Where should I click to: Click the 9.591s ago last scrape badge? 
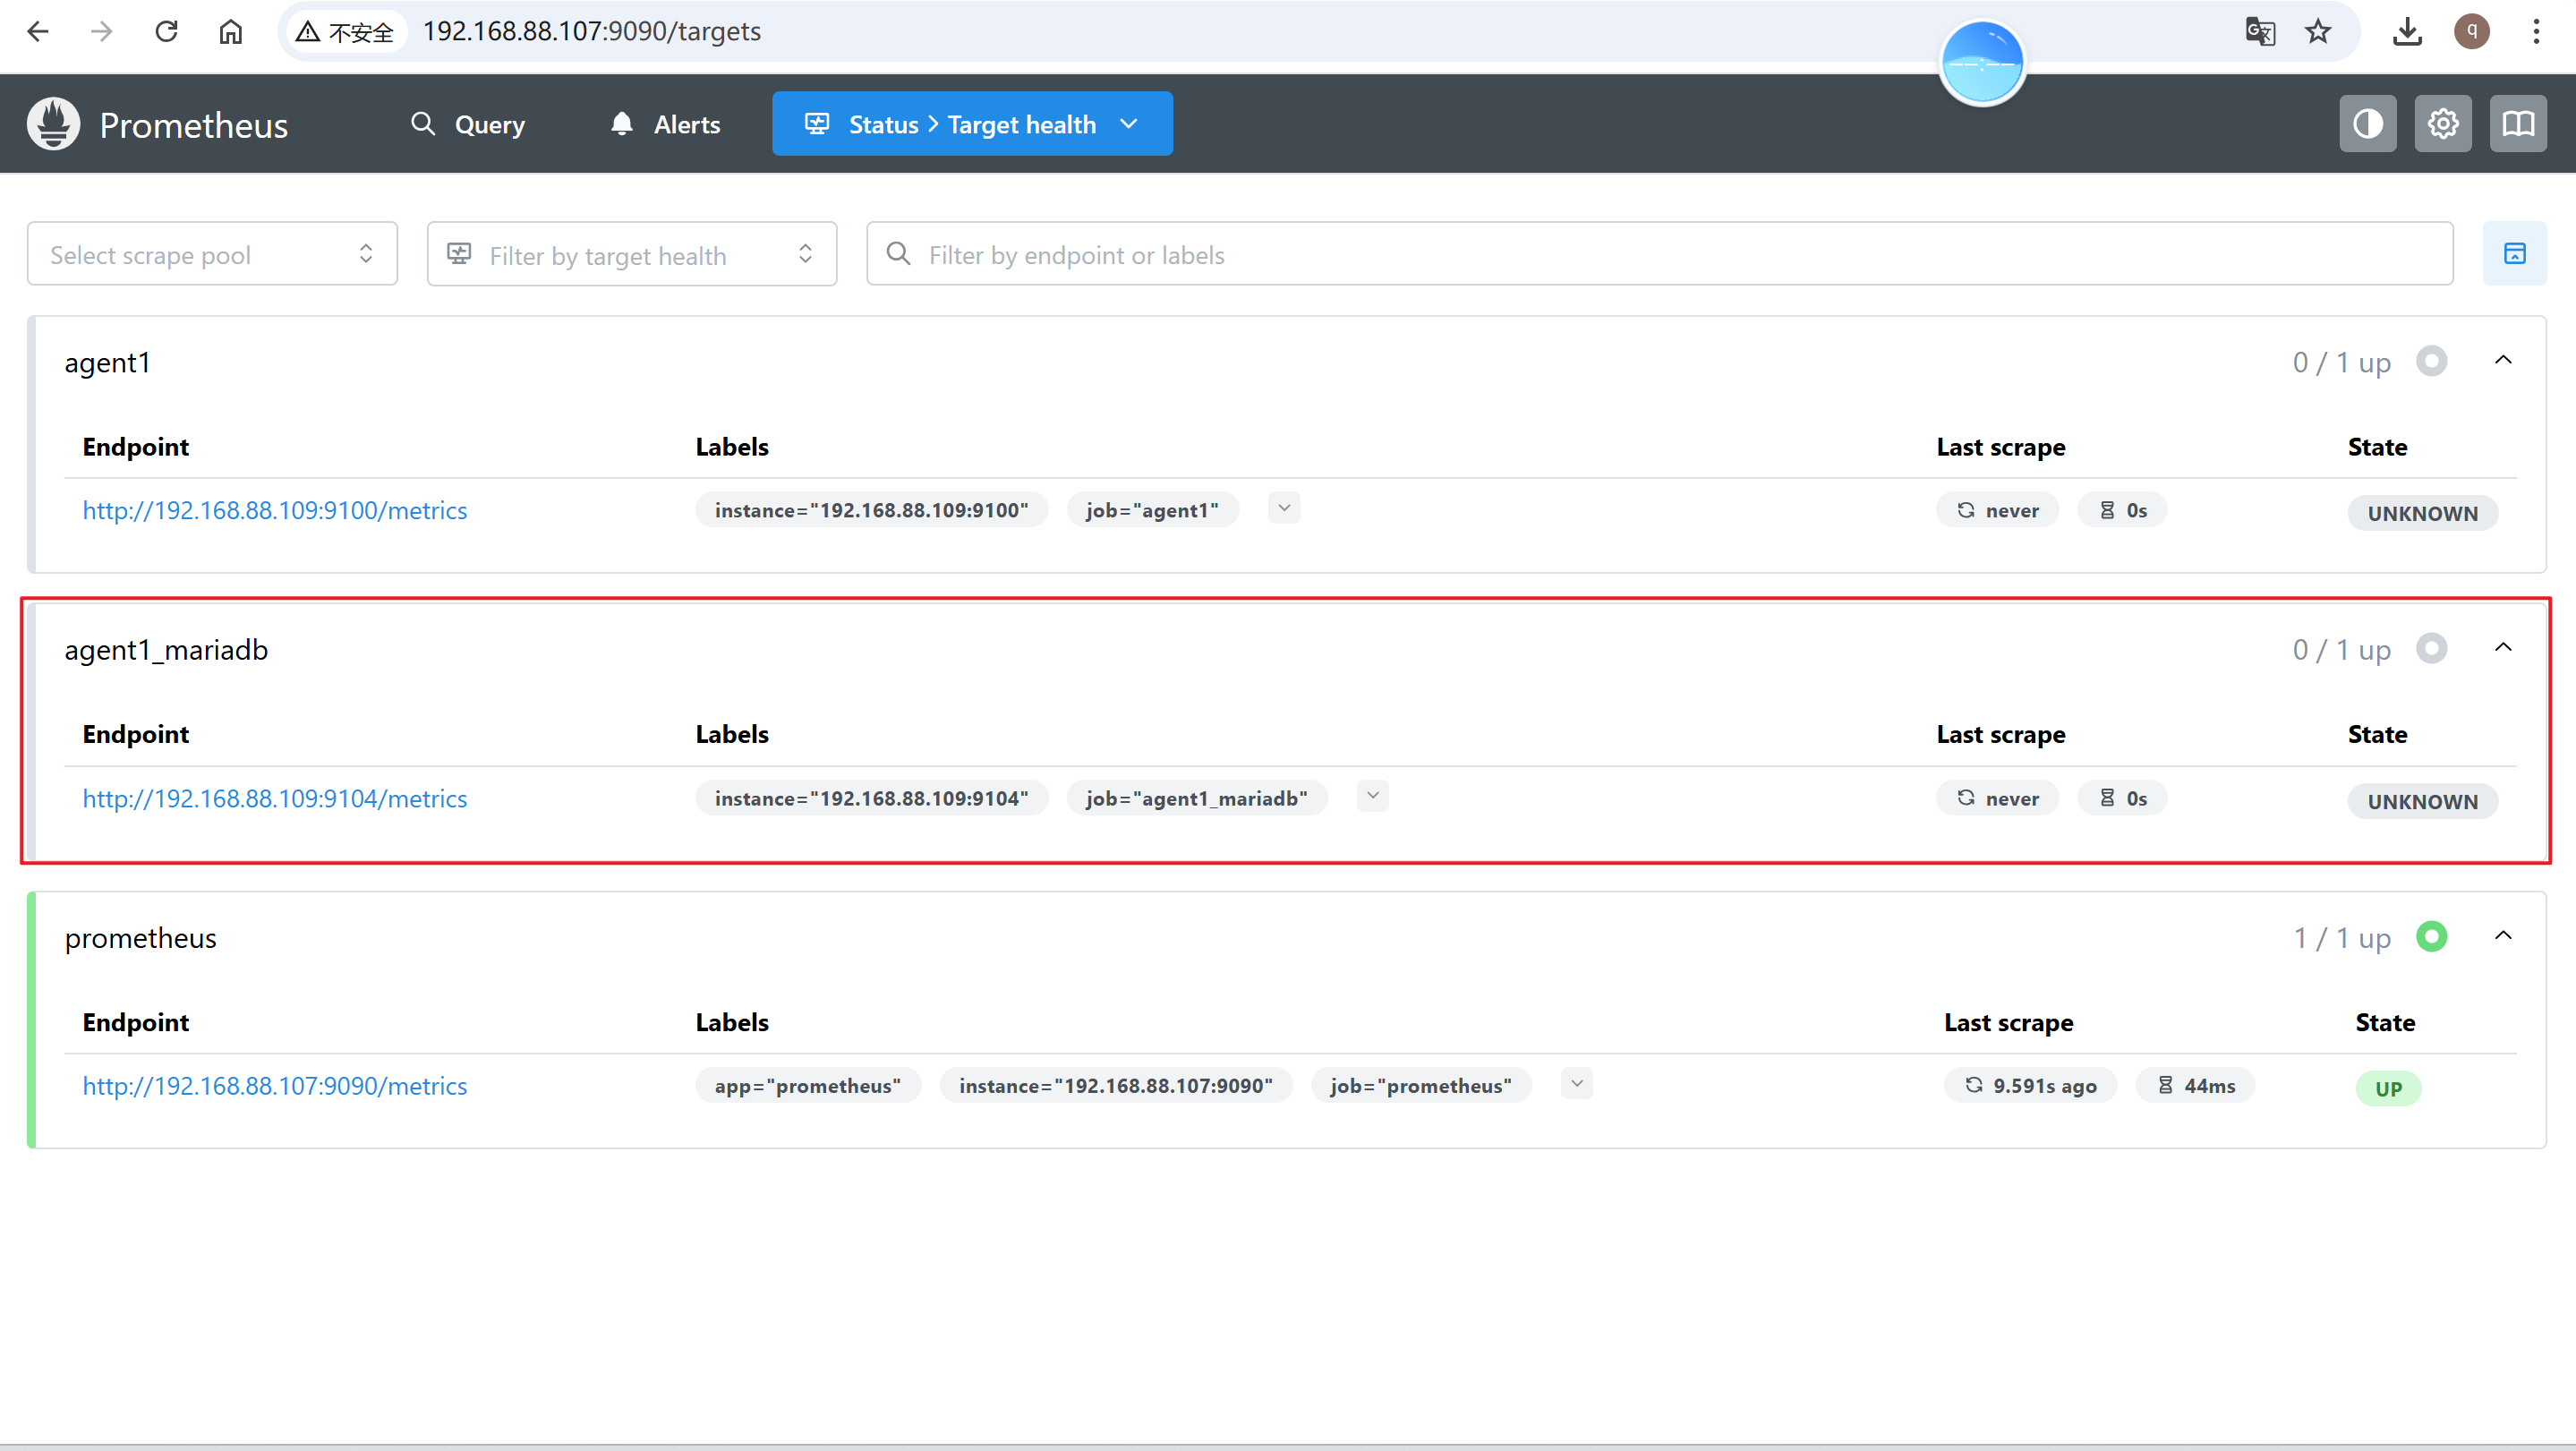[2031, 1086]
